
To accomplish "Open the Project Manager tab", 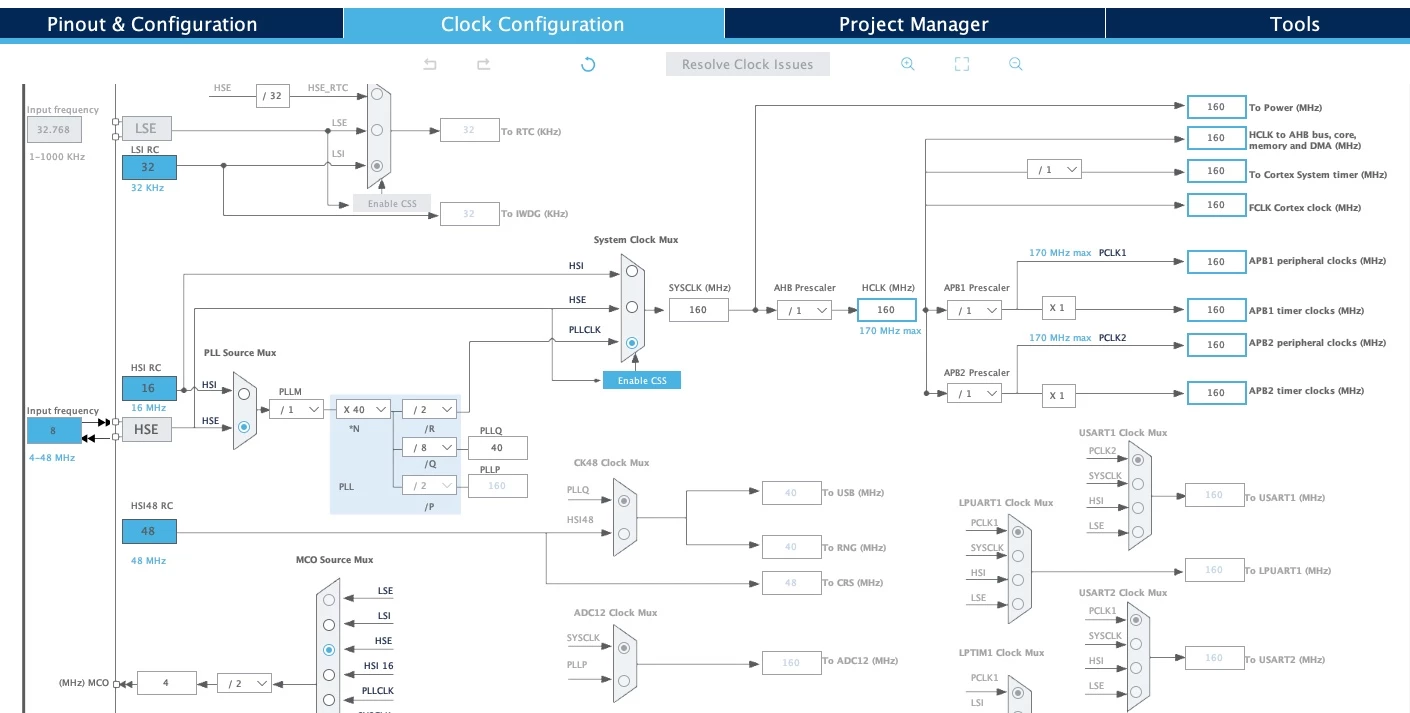I will (x=914, y=24).
